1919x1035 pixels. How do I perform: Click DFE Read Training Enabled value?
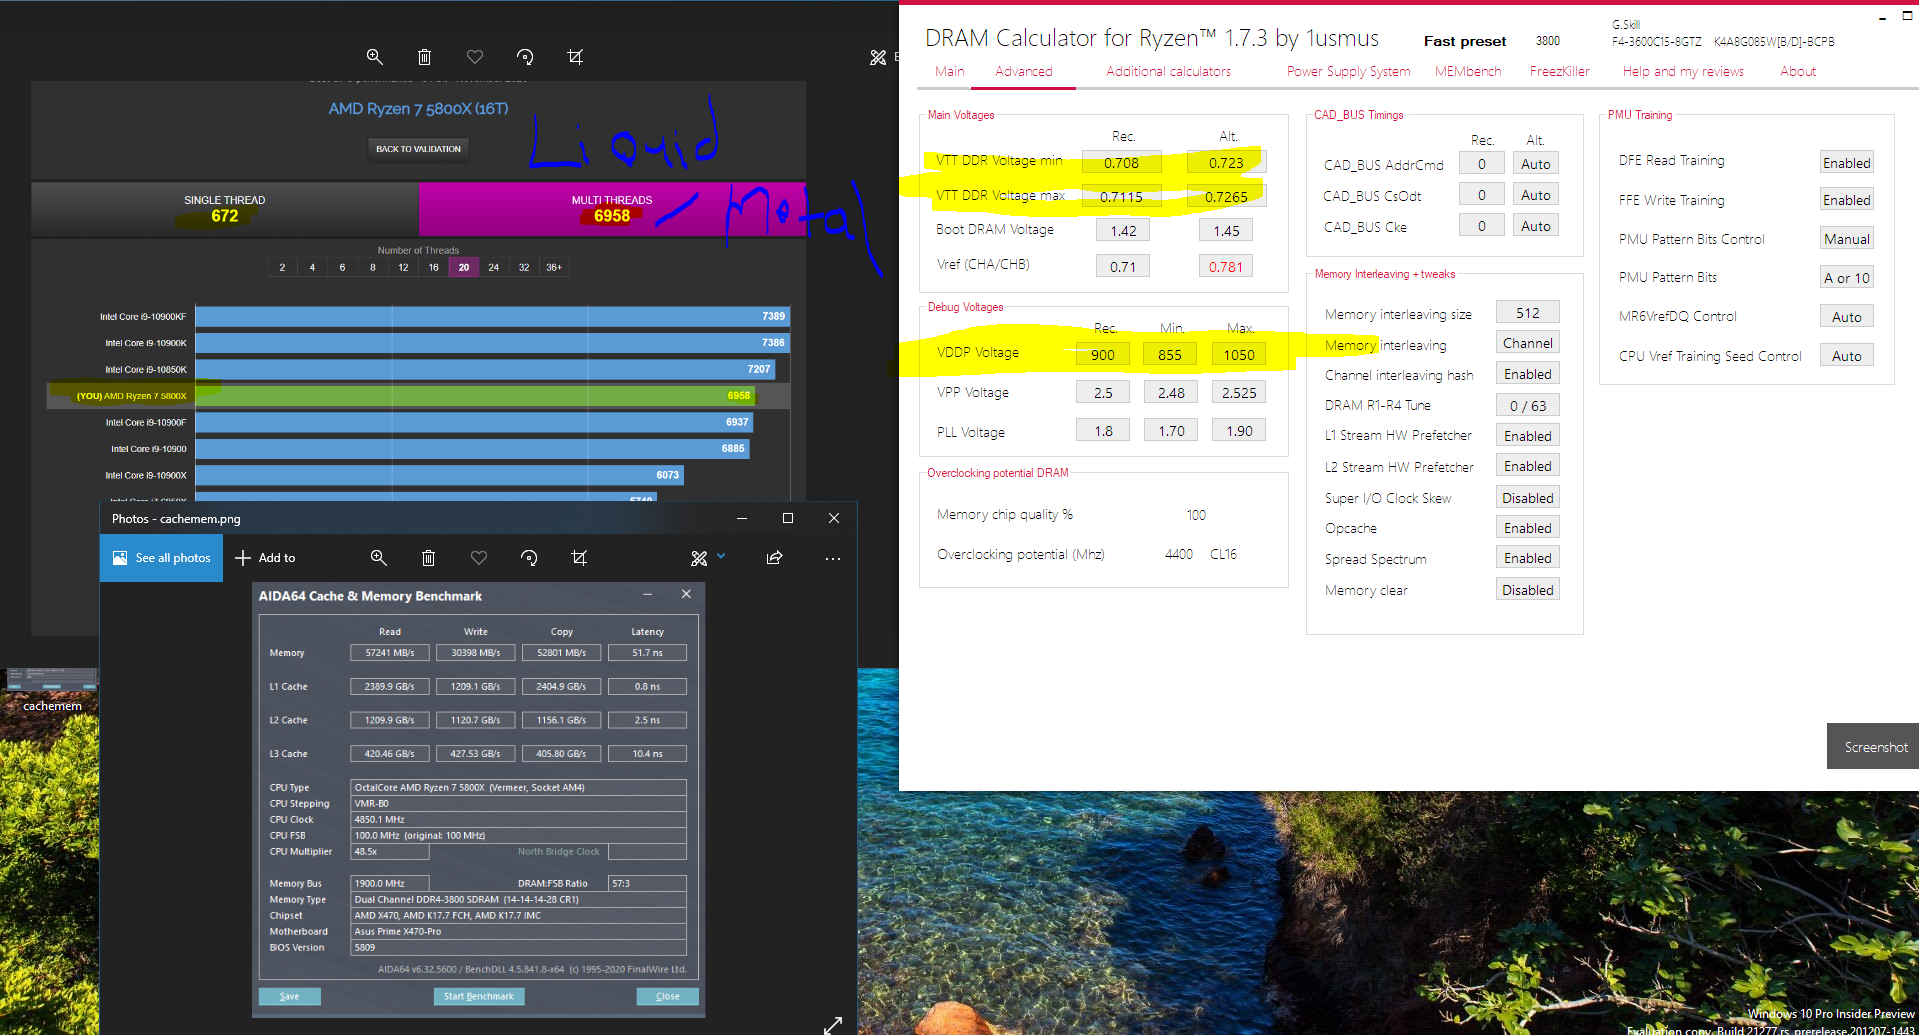[x=1846, y=163]
